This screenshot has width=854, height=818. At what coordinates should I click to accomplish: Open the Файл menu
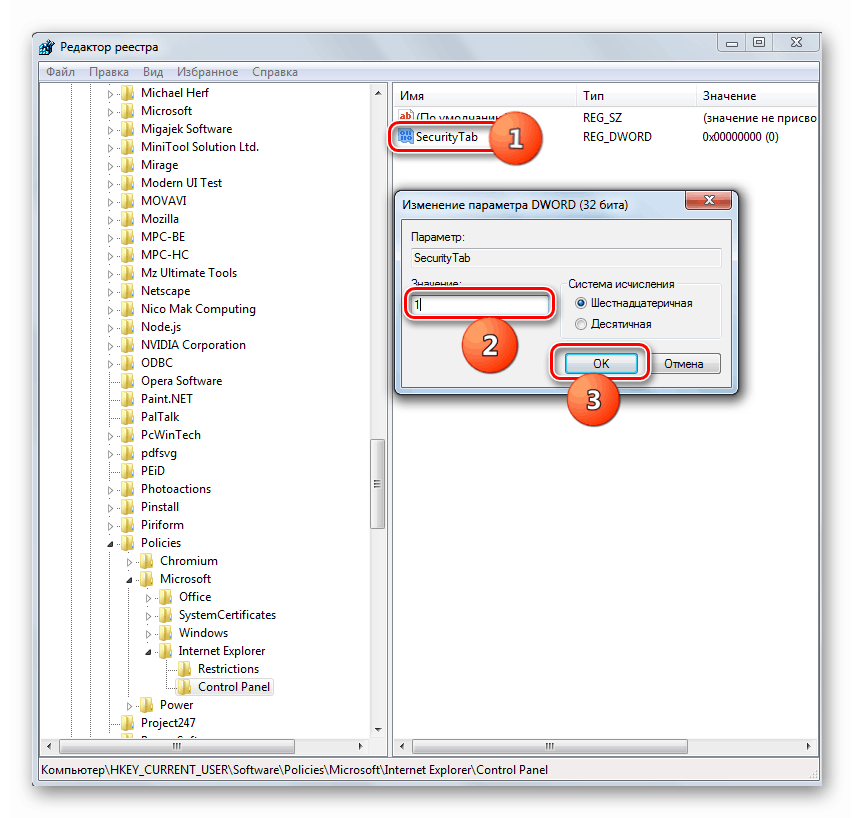click(60, 72)
